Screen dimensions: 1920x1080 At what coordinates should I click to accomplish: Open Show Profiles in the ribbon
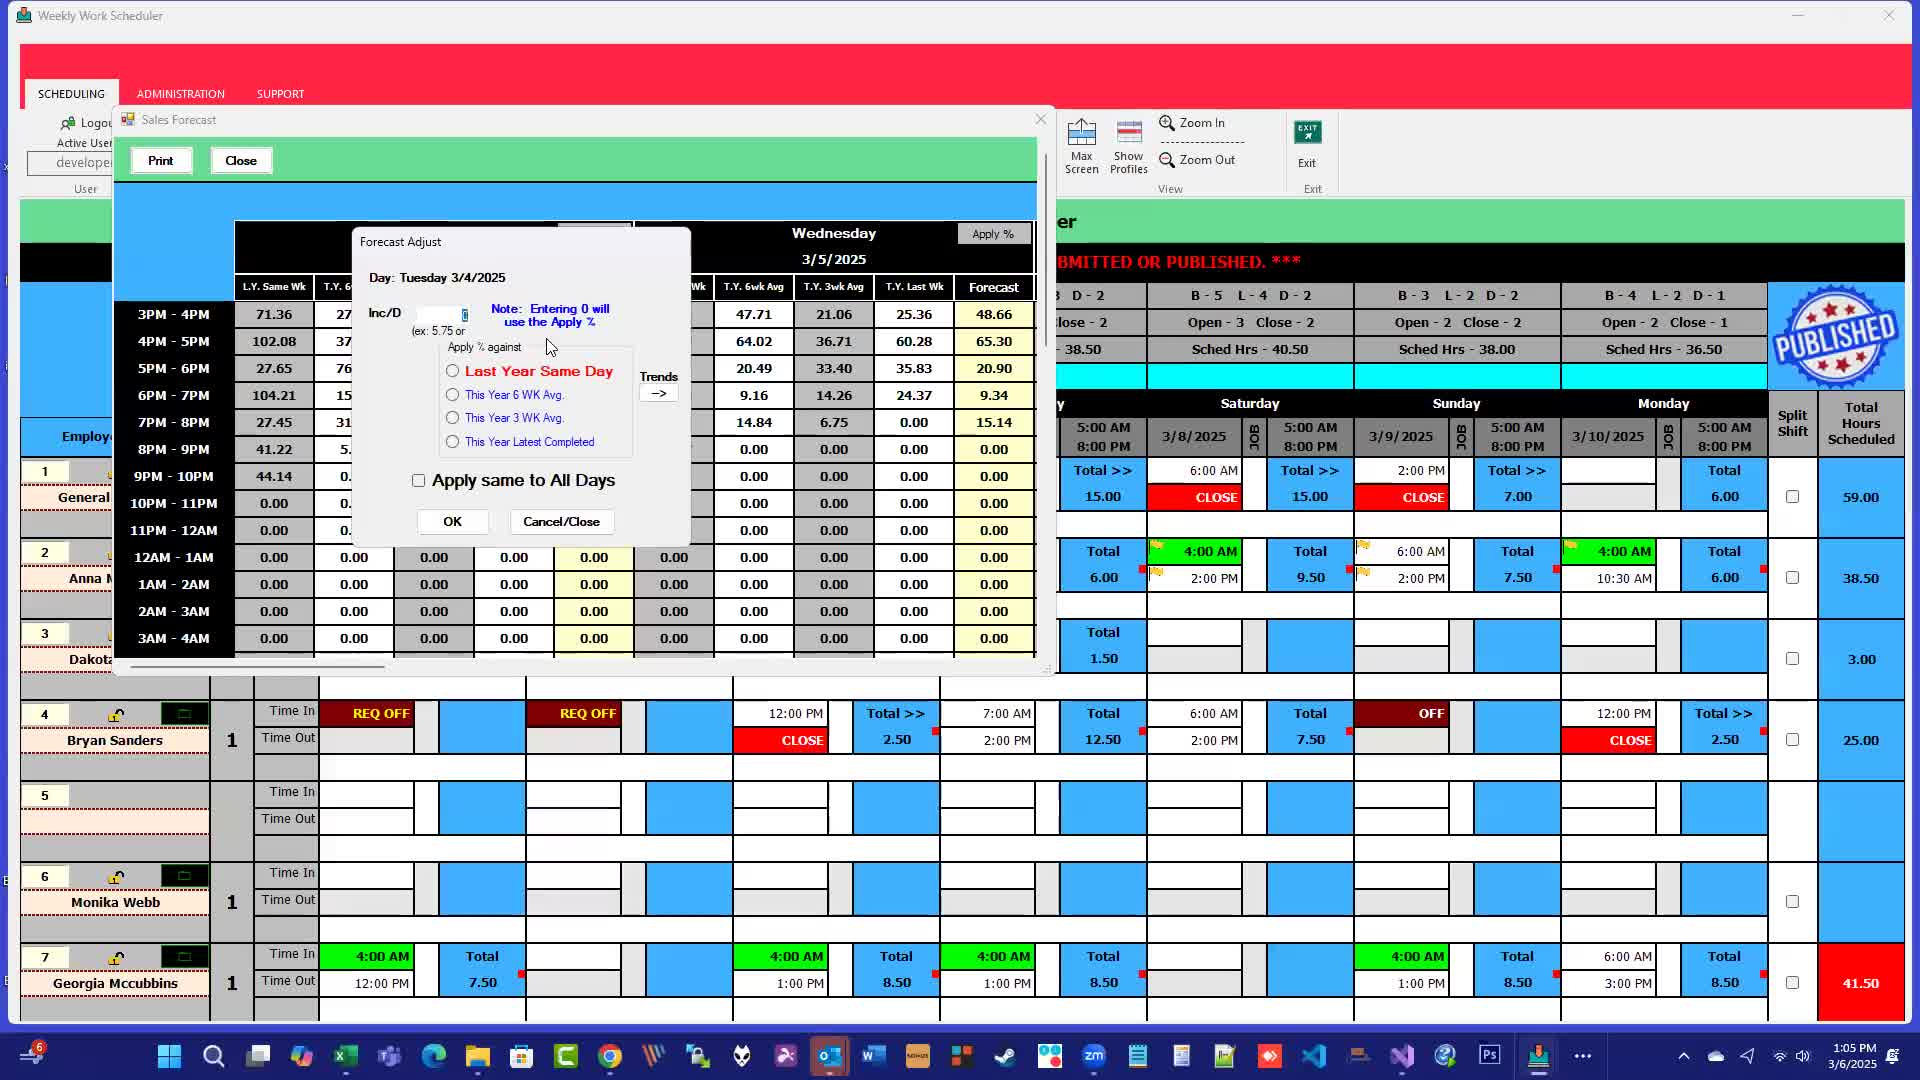tap(1129, 133)
